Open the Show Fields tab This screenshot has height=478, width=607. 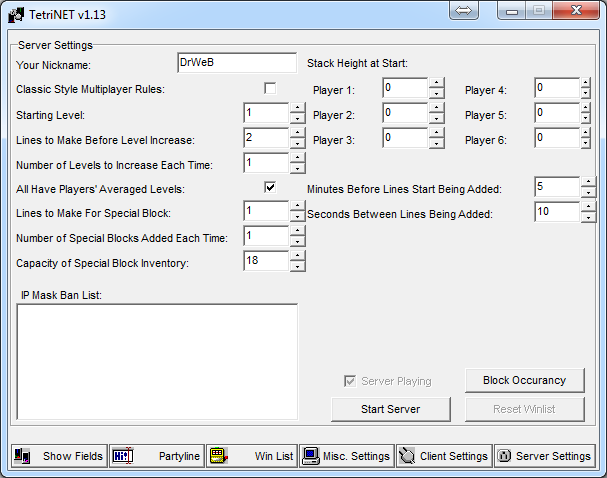[x=59, y=456]
